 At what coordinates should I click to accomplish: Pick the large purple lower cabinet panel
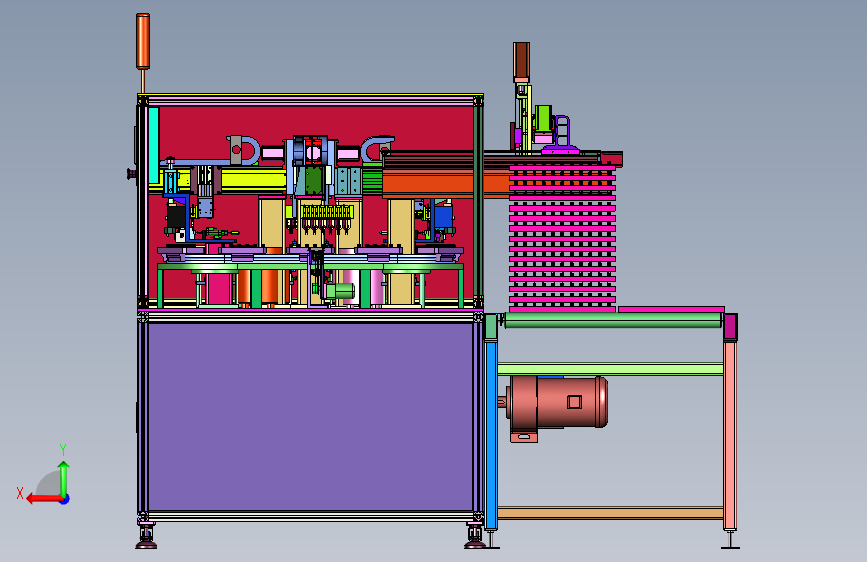310,417
